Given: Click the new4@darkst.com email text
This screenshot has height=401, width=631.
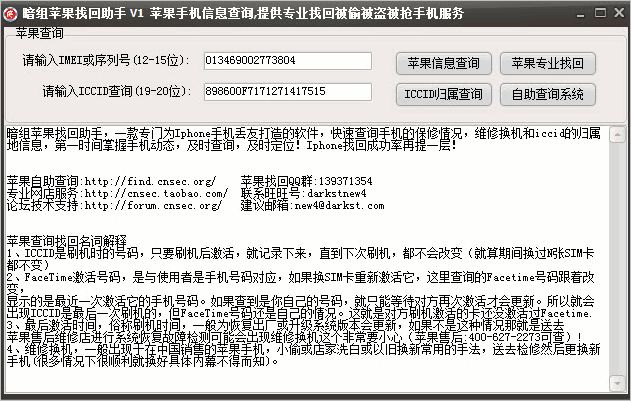Looking at the screenshot, I should [339, 206].
